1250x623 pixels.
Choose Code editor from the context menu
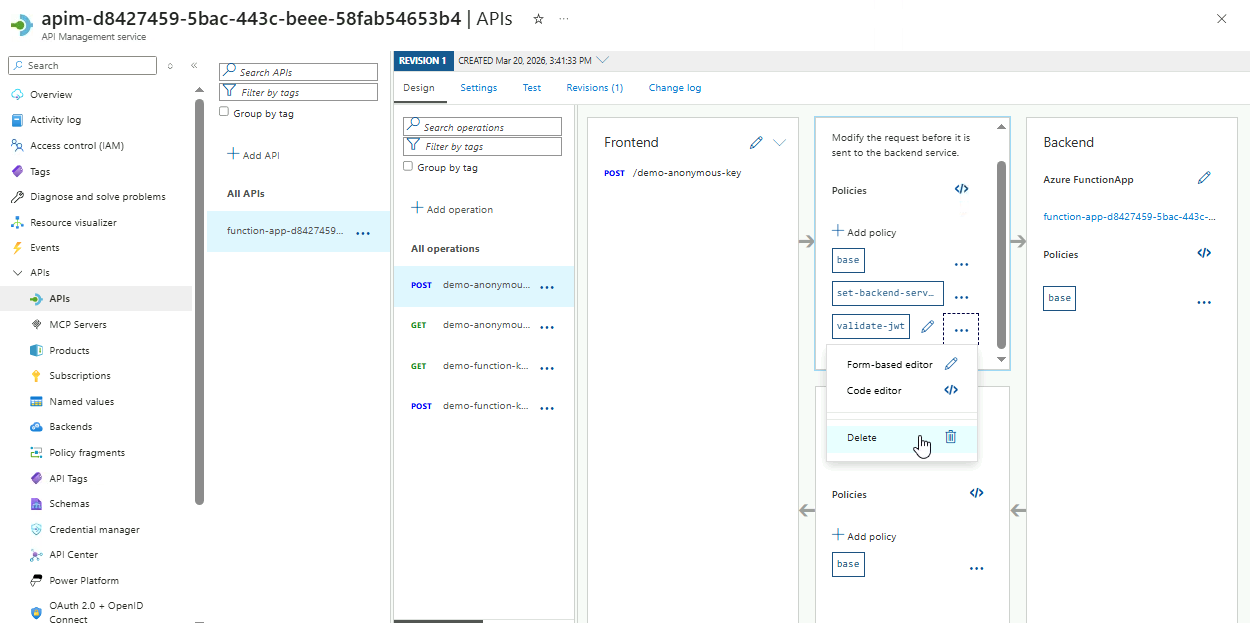(874, 391)
